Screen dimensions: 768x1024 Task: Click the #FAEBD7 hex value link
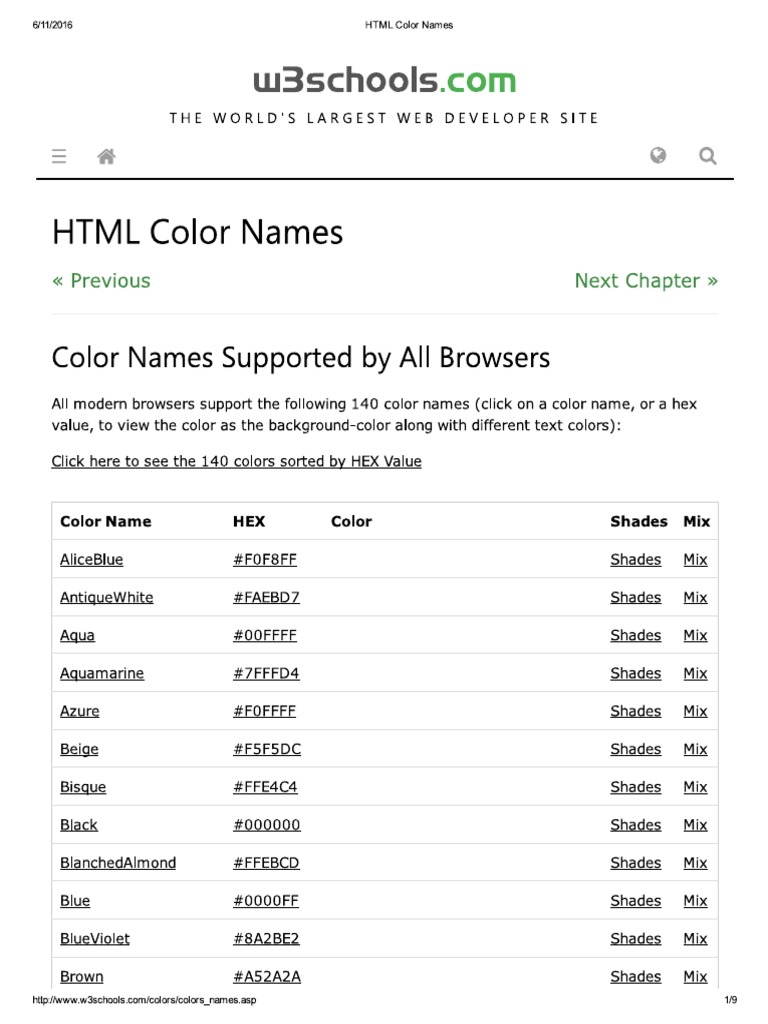pyautogui.click(x=266, y=598)
